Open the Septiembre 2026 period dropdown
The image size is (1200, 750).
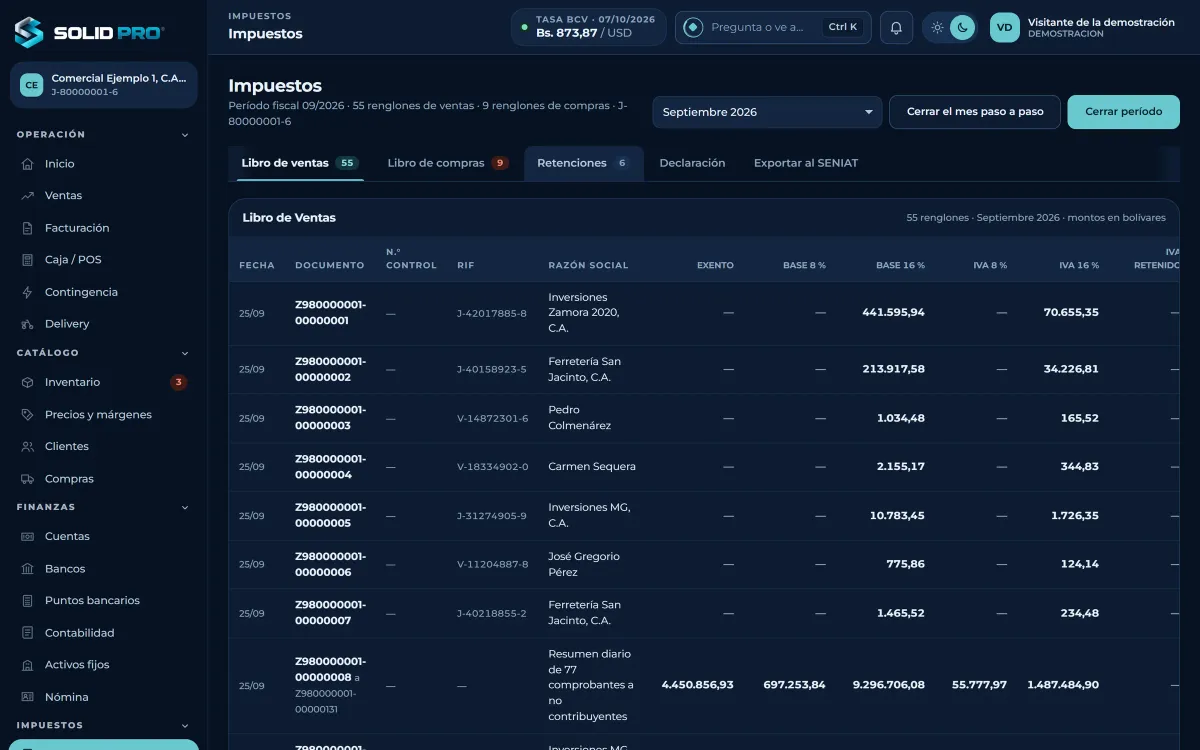point(767,112)
